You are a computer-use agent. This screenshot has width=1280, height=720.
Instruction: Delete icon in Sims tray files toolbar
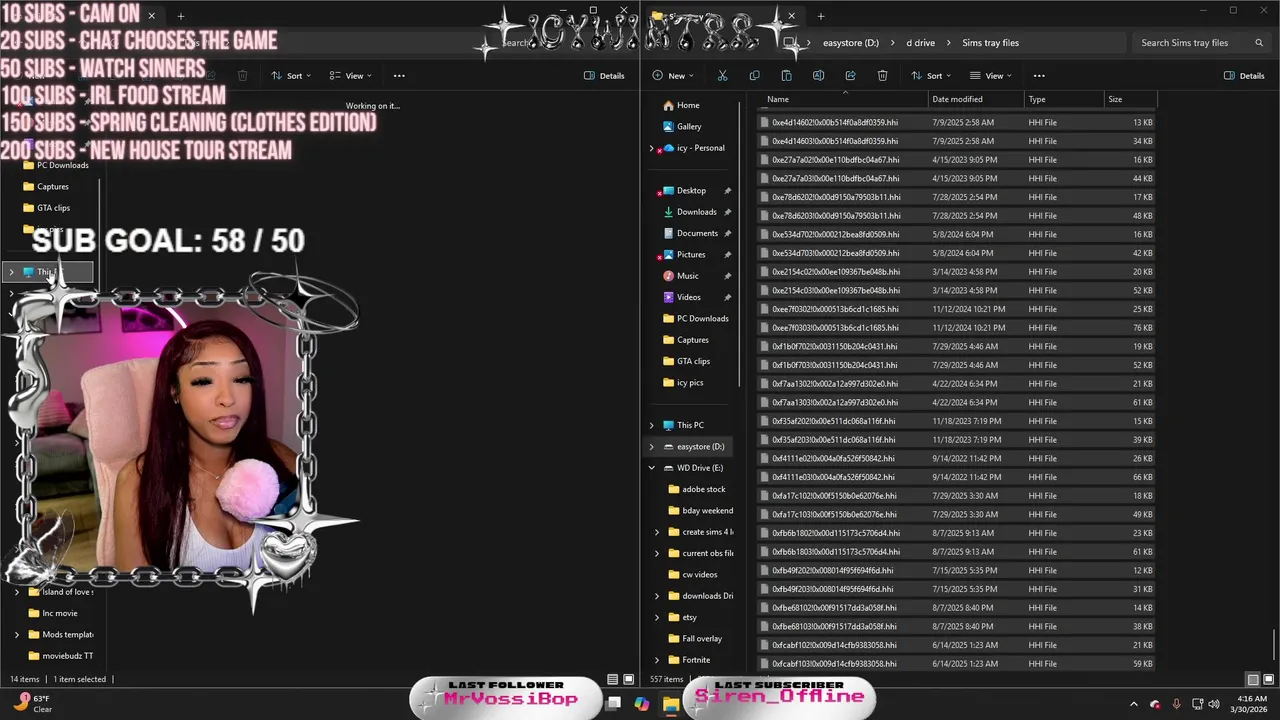coord(882,76)
